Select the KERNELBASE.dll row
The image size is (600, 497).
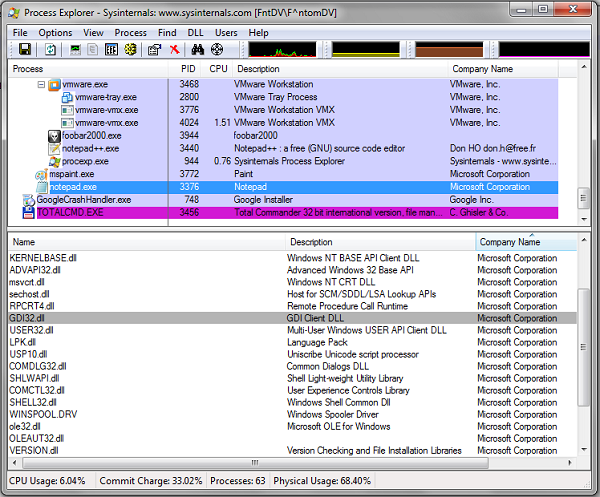[292, 258]
